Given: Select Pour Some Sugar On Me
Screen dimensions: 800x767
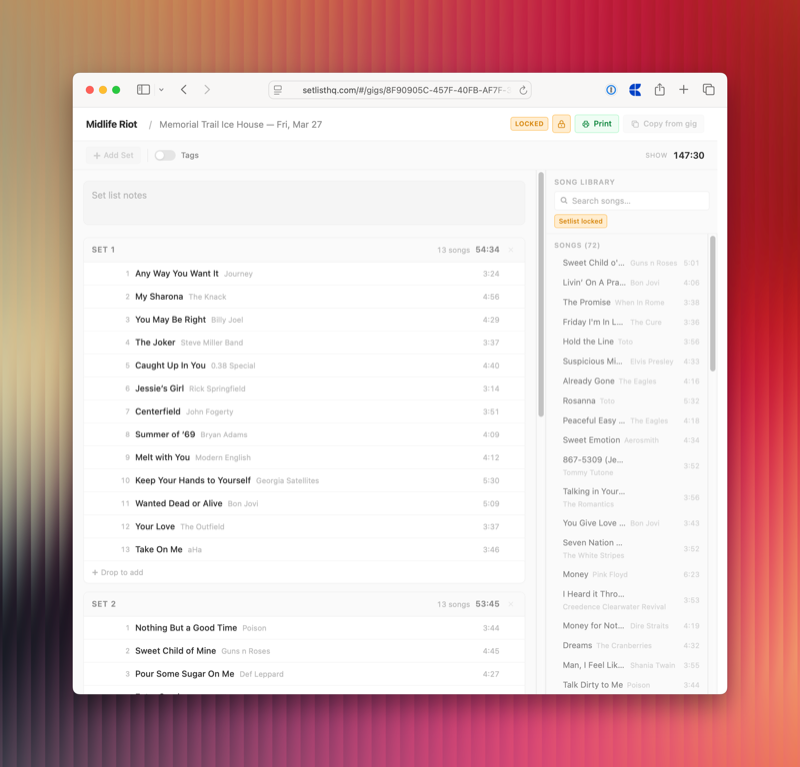Looking at the screenshot, I should [304, 674].
